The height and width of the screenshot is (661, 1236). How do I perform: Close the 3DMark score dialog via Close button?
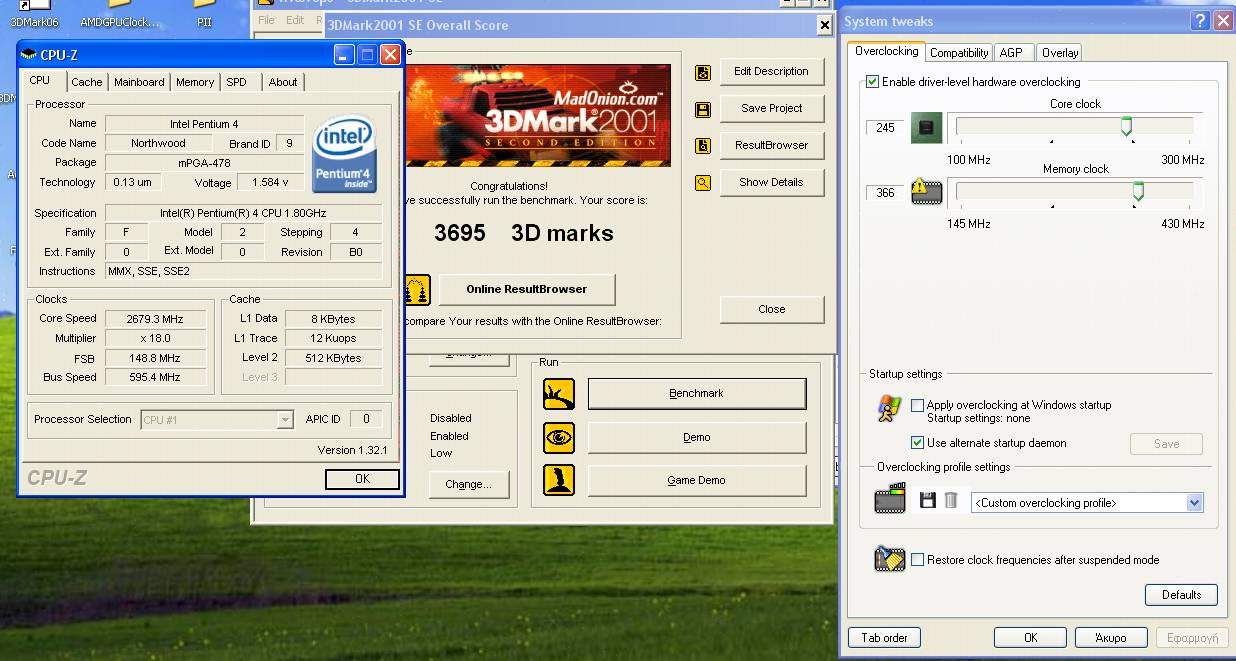[771, 309]
